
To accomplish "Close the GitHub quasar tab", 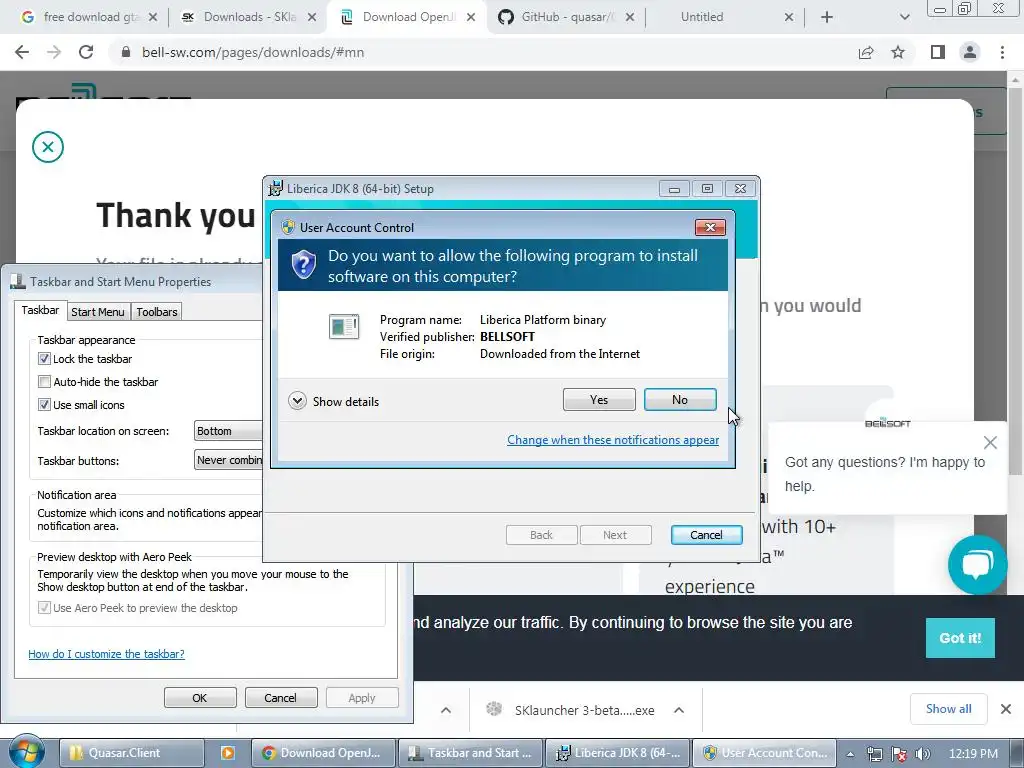I will click(630, 17).
